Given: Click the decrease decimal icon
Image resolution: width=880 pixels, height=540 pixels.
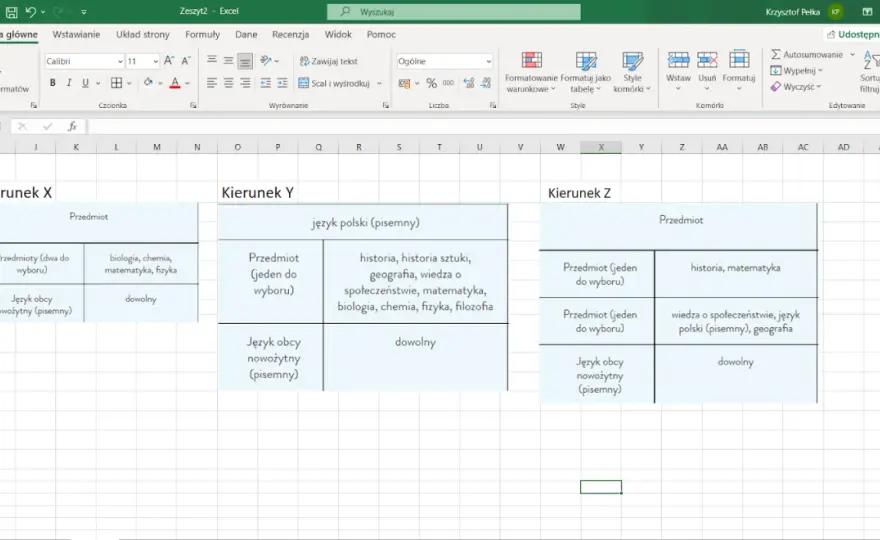Looking at the screenshot, I should pyautogui.click(x=486, y=83).
